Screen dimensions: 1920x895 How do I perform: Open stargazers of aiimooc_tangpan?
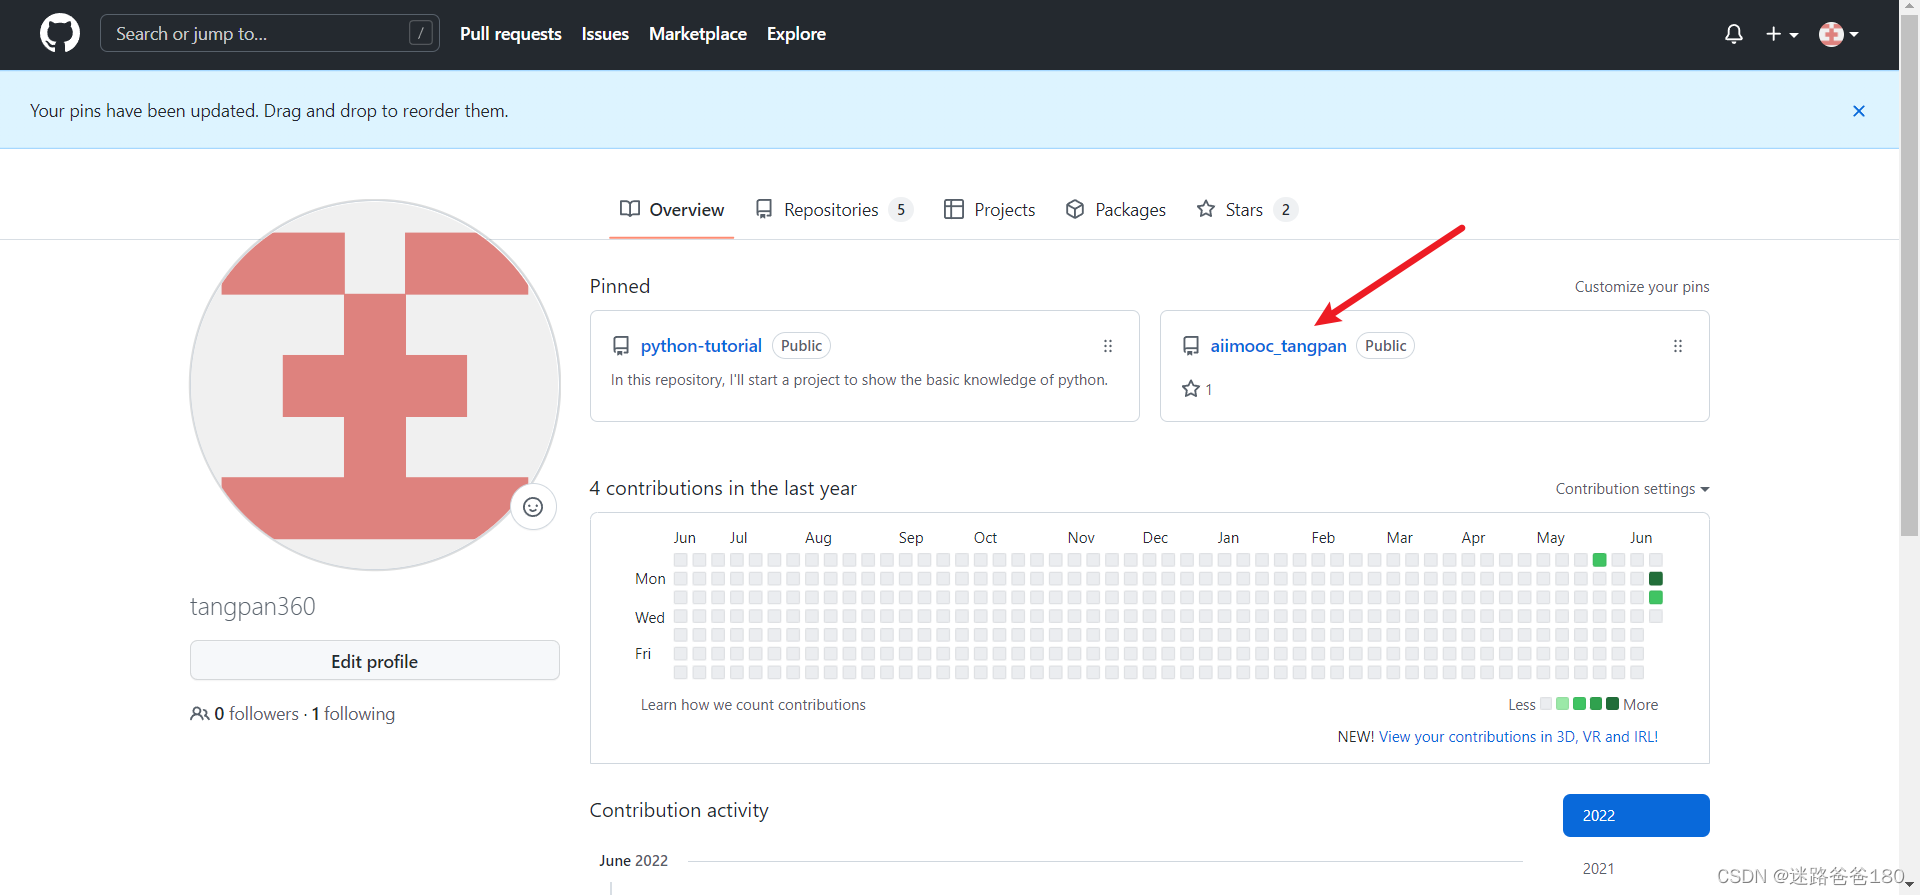tap(1197, 389)
